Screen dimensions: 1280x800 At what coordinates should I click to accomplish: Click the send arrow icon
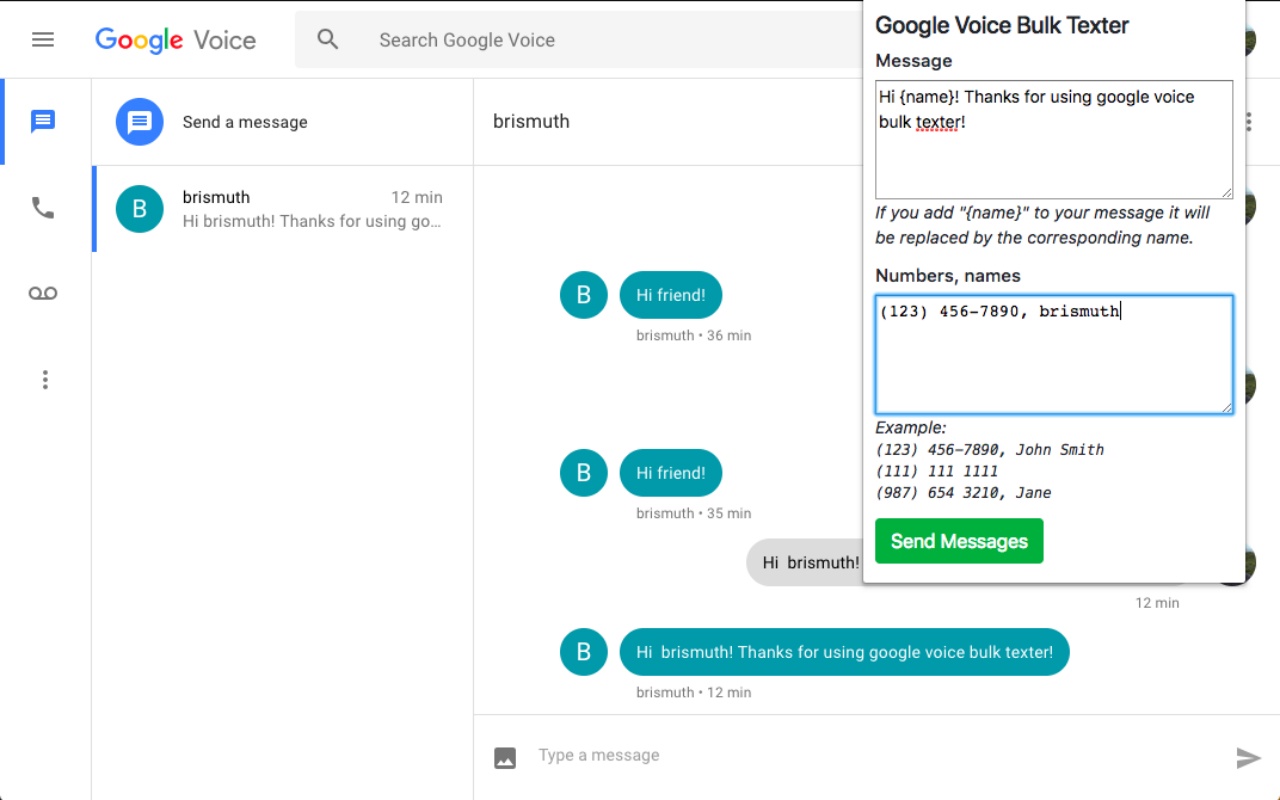point(1248,758)
